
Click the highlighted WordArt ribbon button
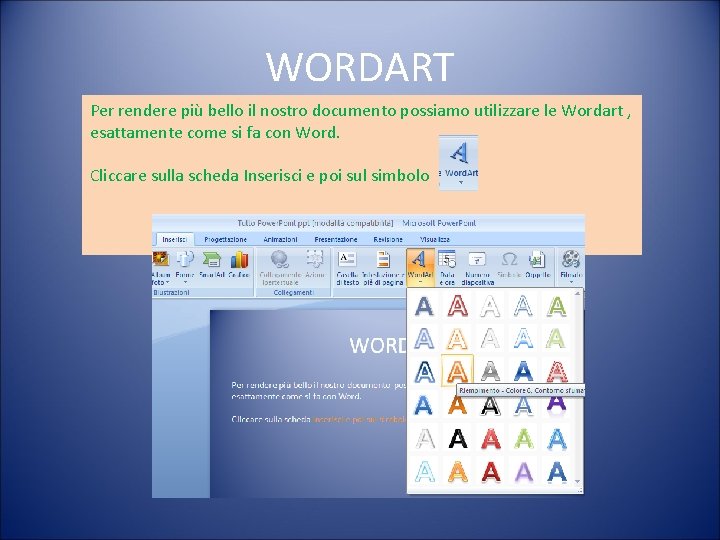(420, 267)
